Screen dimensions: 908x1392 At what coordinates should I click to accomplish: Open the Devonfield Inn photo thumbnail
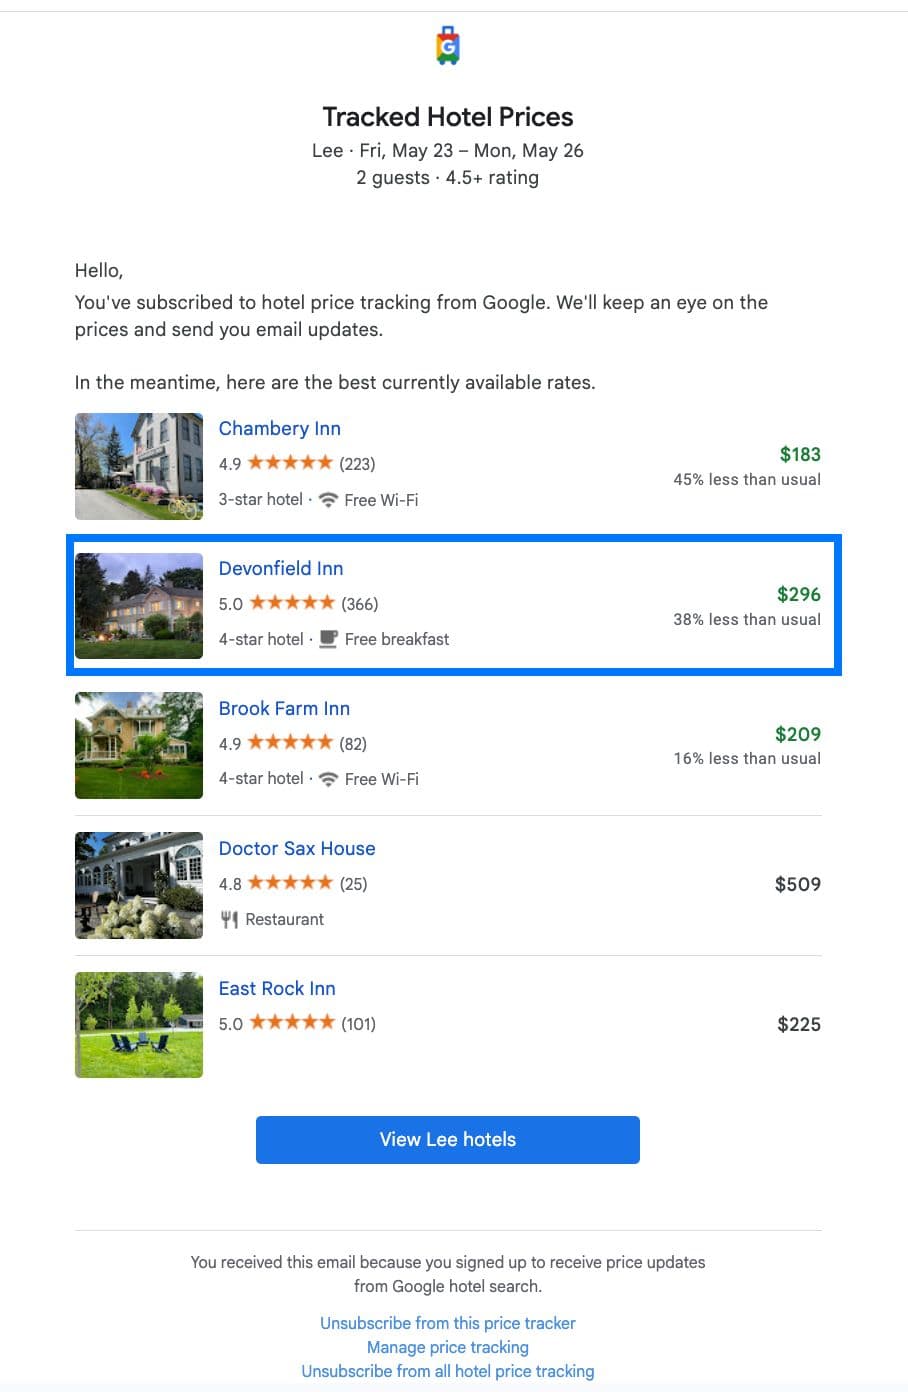[x=139, y=606]
